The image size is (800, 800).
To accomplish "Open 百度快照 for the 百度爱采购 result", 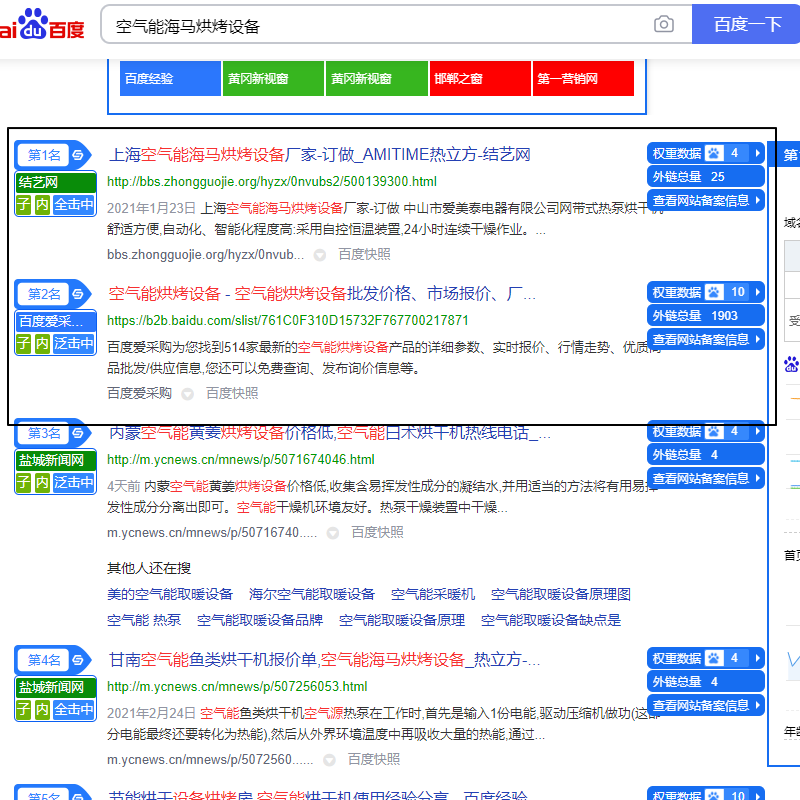I will [232, 393].
